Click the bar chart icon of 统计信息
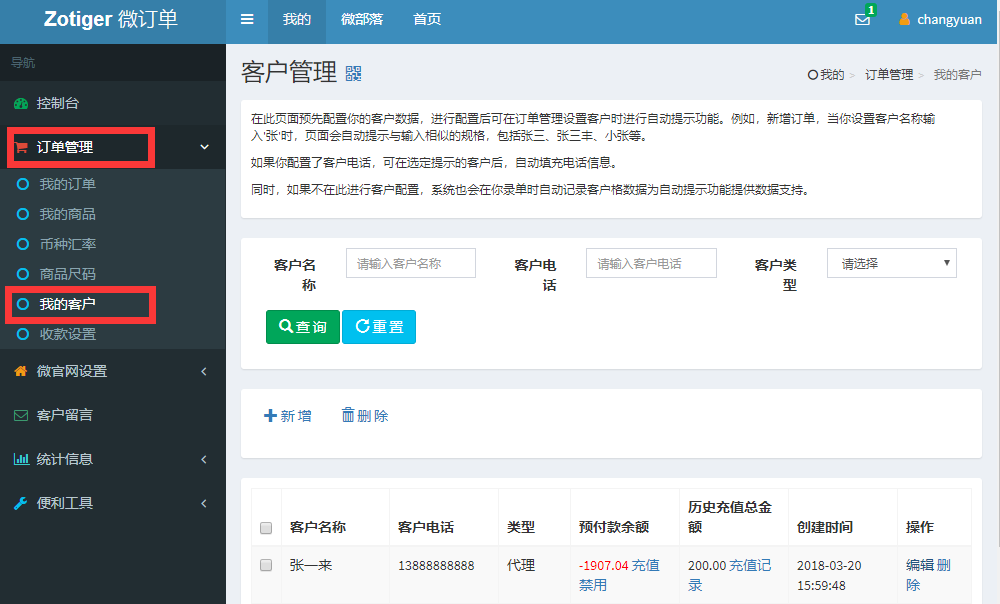The width and height of the screenshot is (1000, 604). point(21,459)
